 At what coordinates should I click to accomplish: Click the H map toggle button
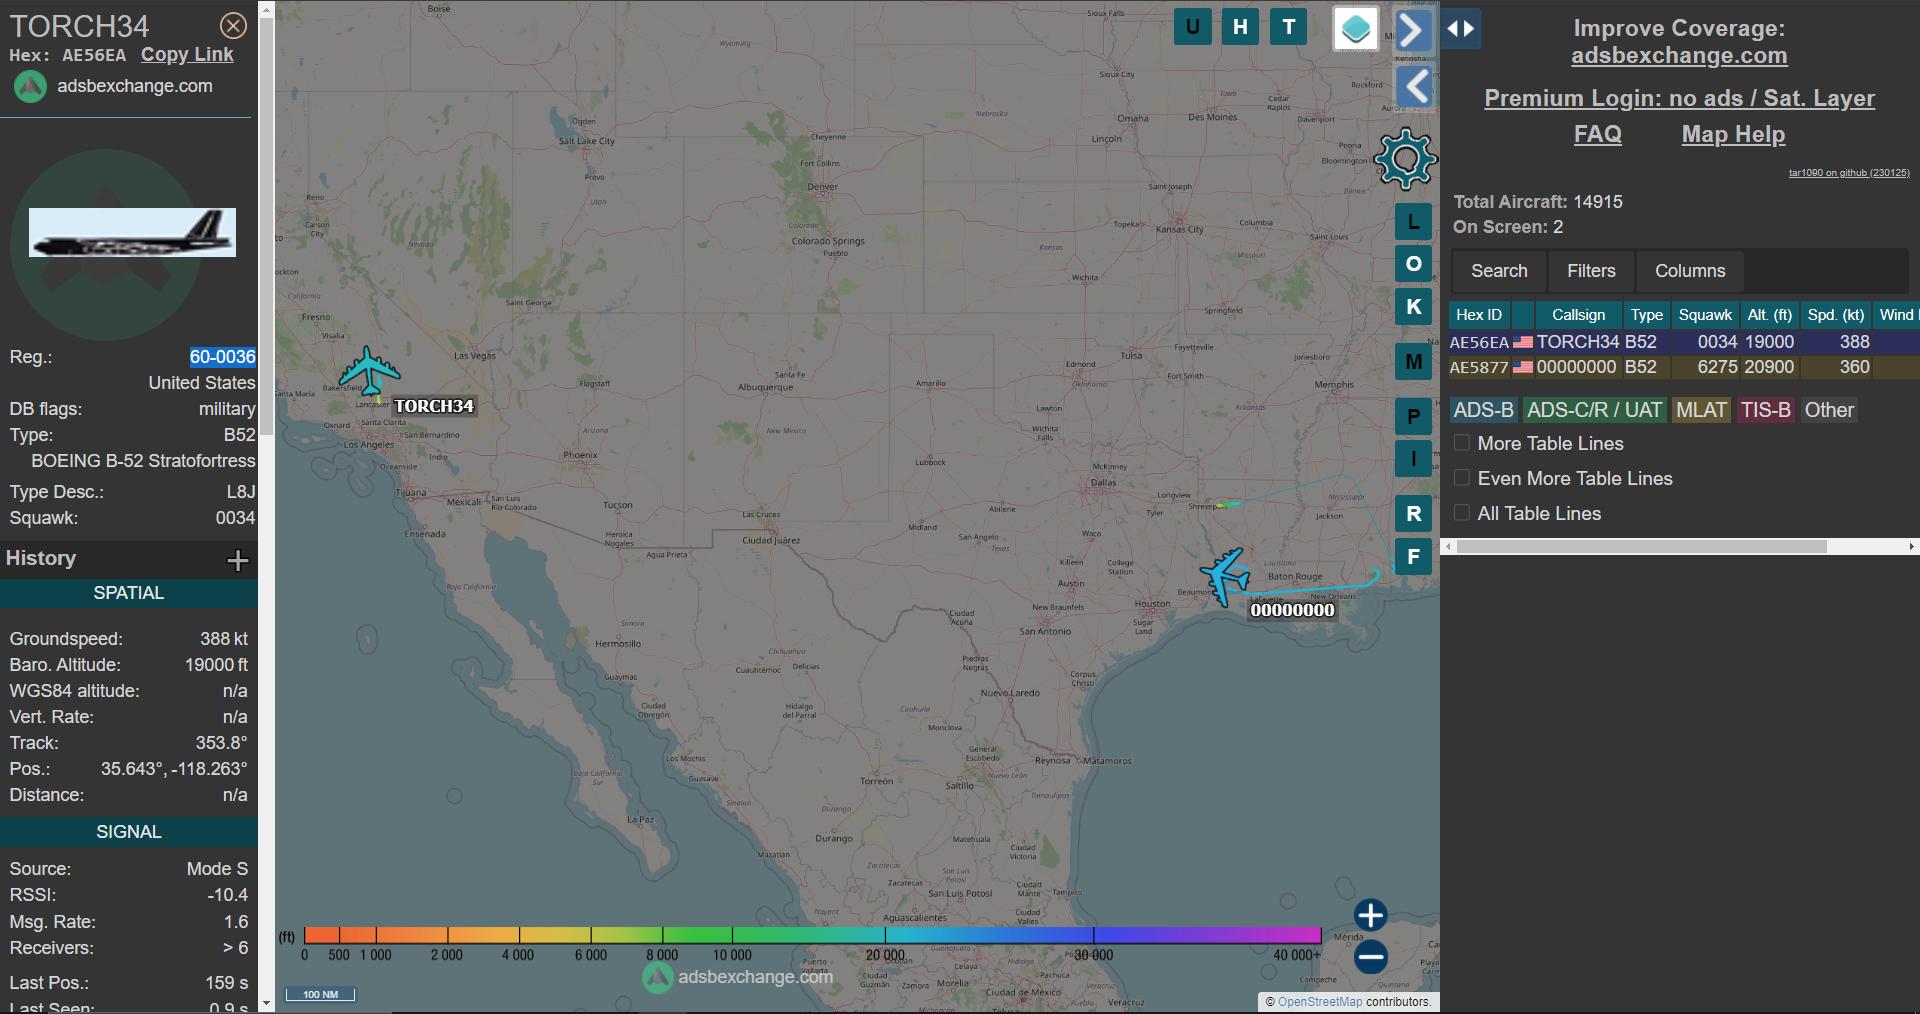[x=1240, y=27]
